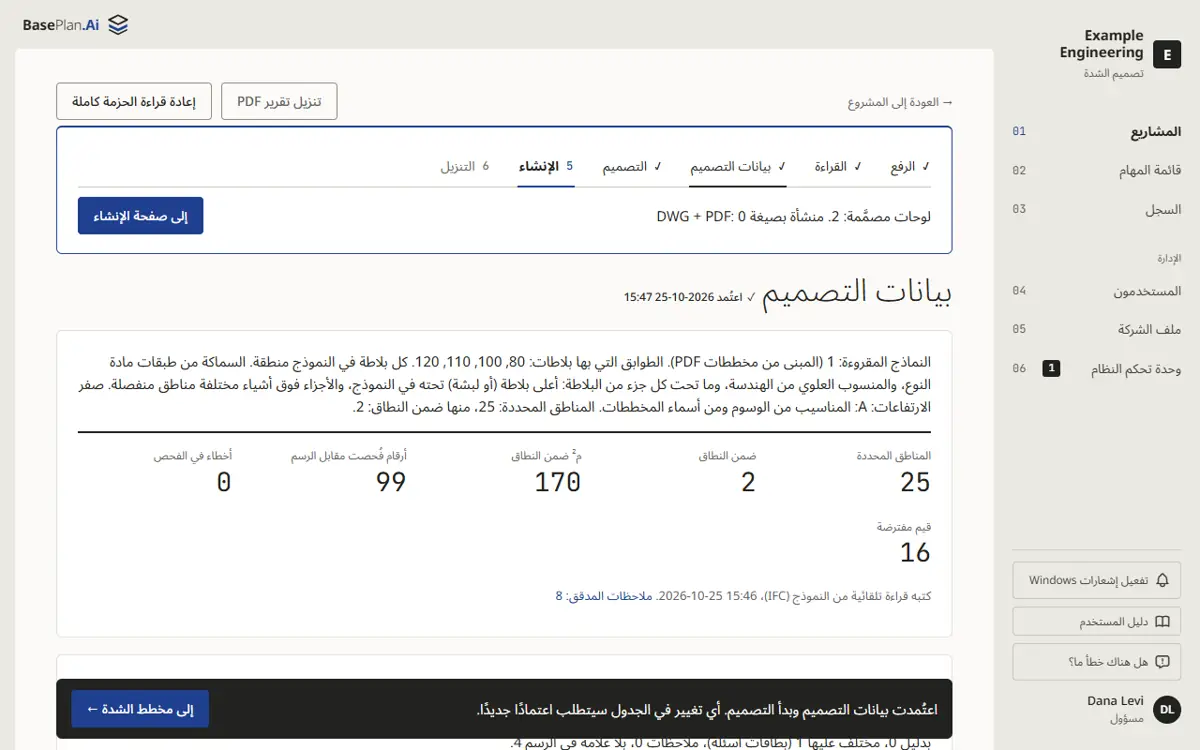Click the المناطق المحددة value 25
The image size is (1200, 750).
point(915,482)
